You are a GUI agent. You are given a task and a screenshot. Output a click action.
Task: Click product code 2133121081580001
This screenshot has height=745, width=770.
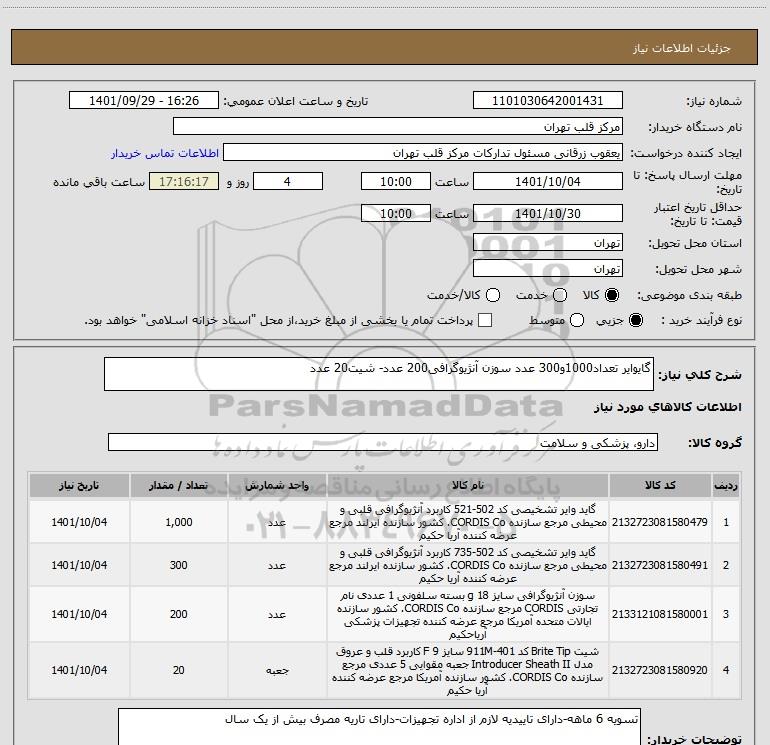[660, 614]
